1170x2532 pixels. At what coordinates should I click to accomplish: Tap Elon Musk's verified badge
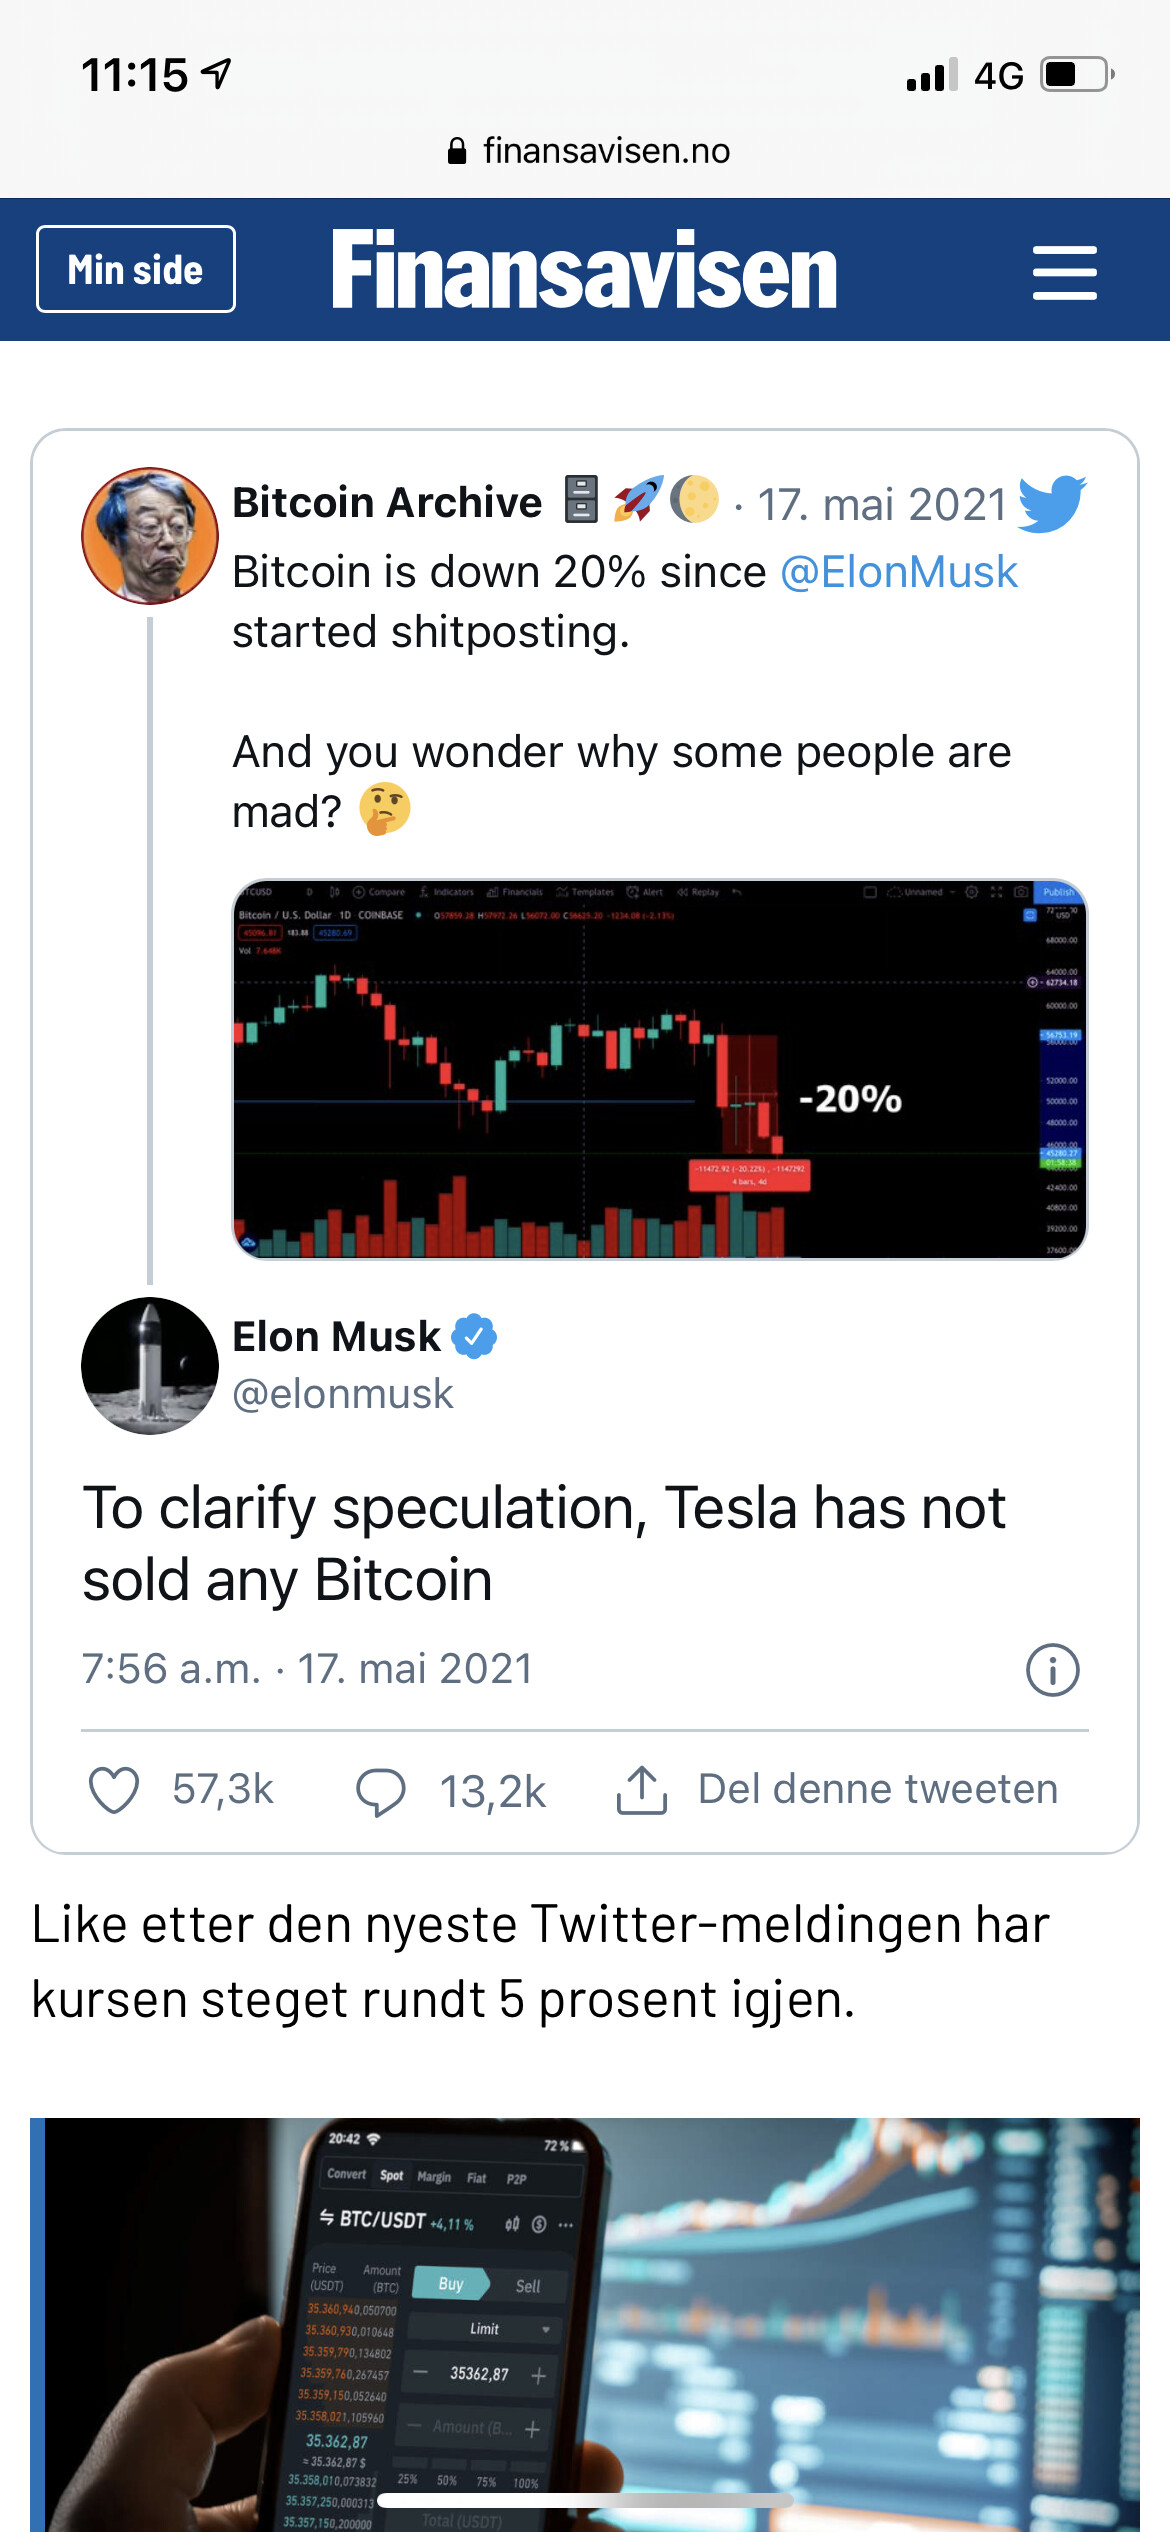point(474,1337)
